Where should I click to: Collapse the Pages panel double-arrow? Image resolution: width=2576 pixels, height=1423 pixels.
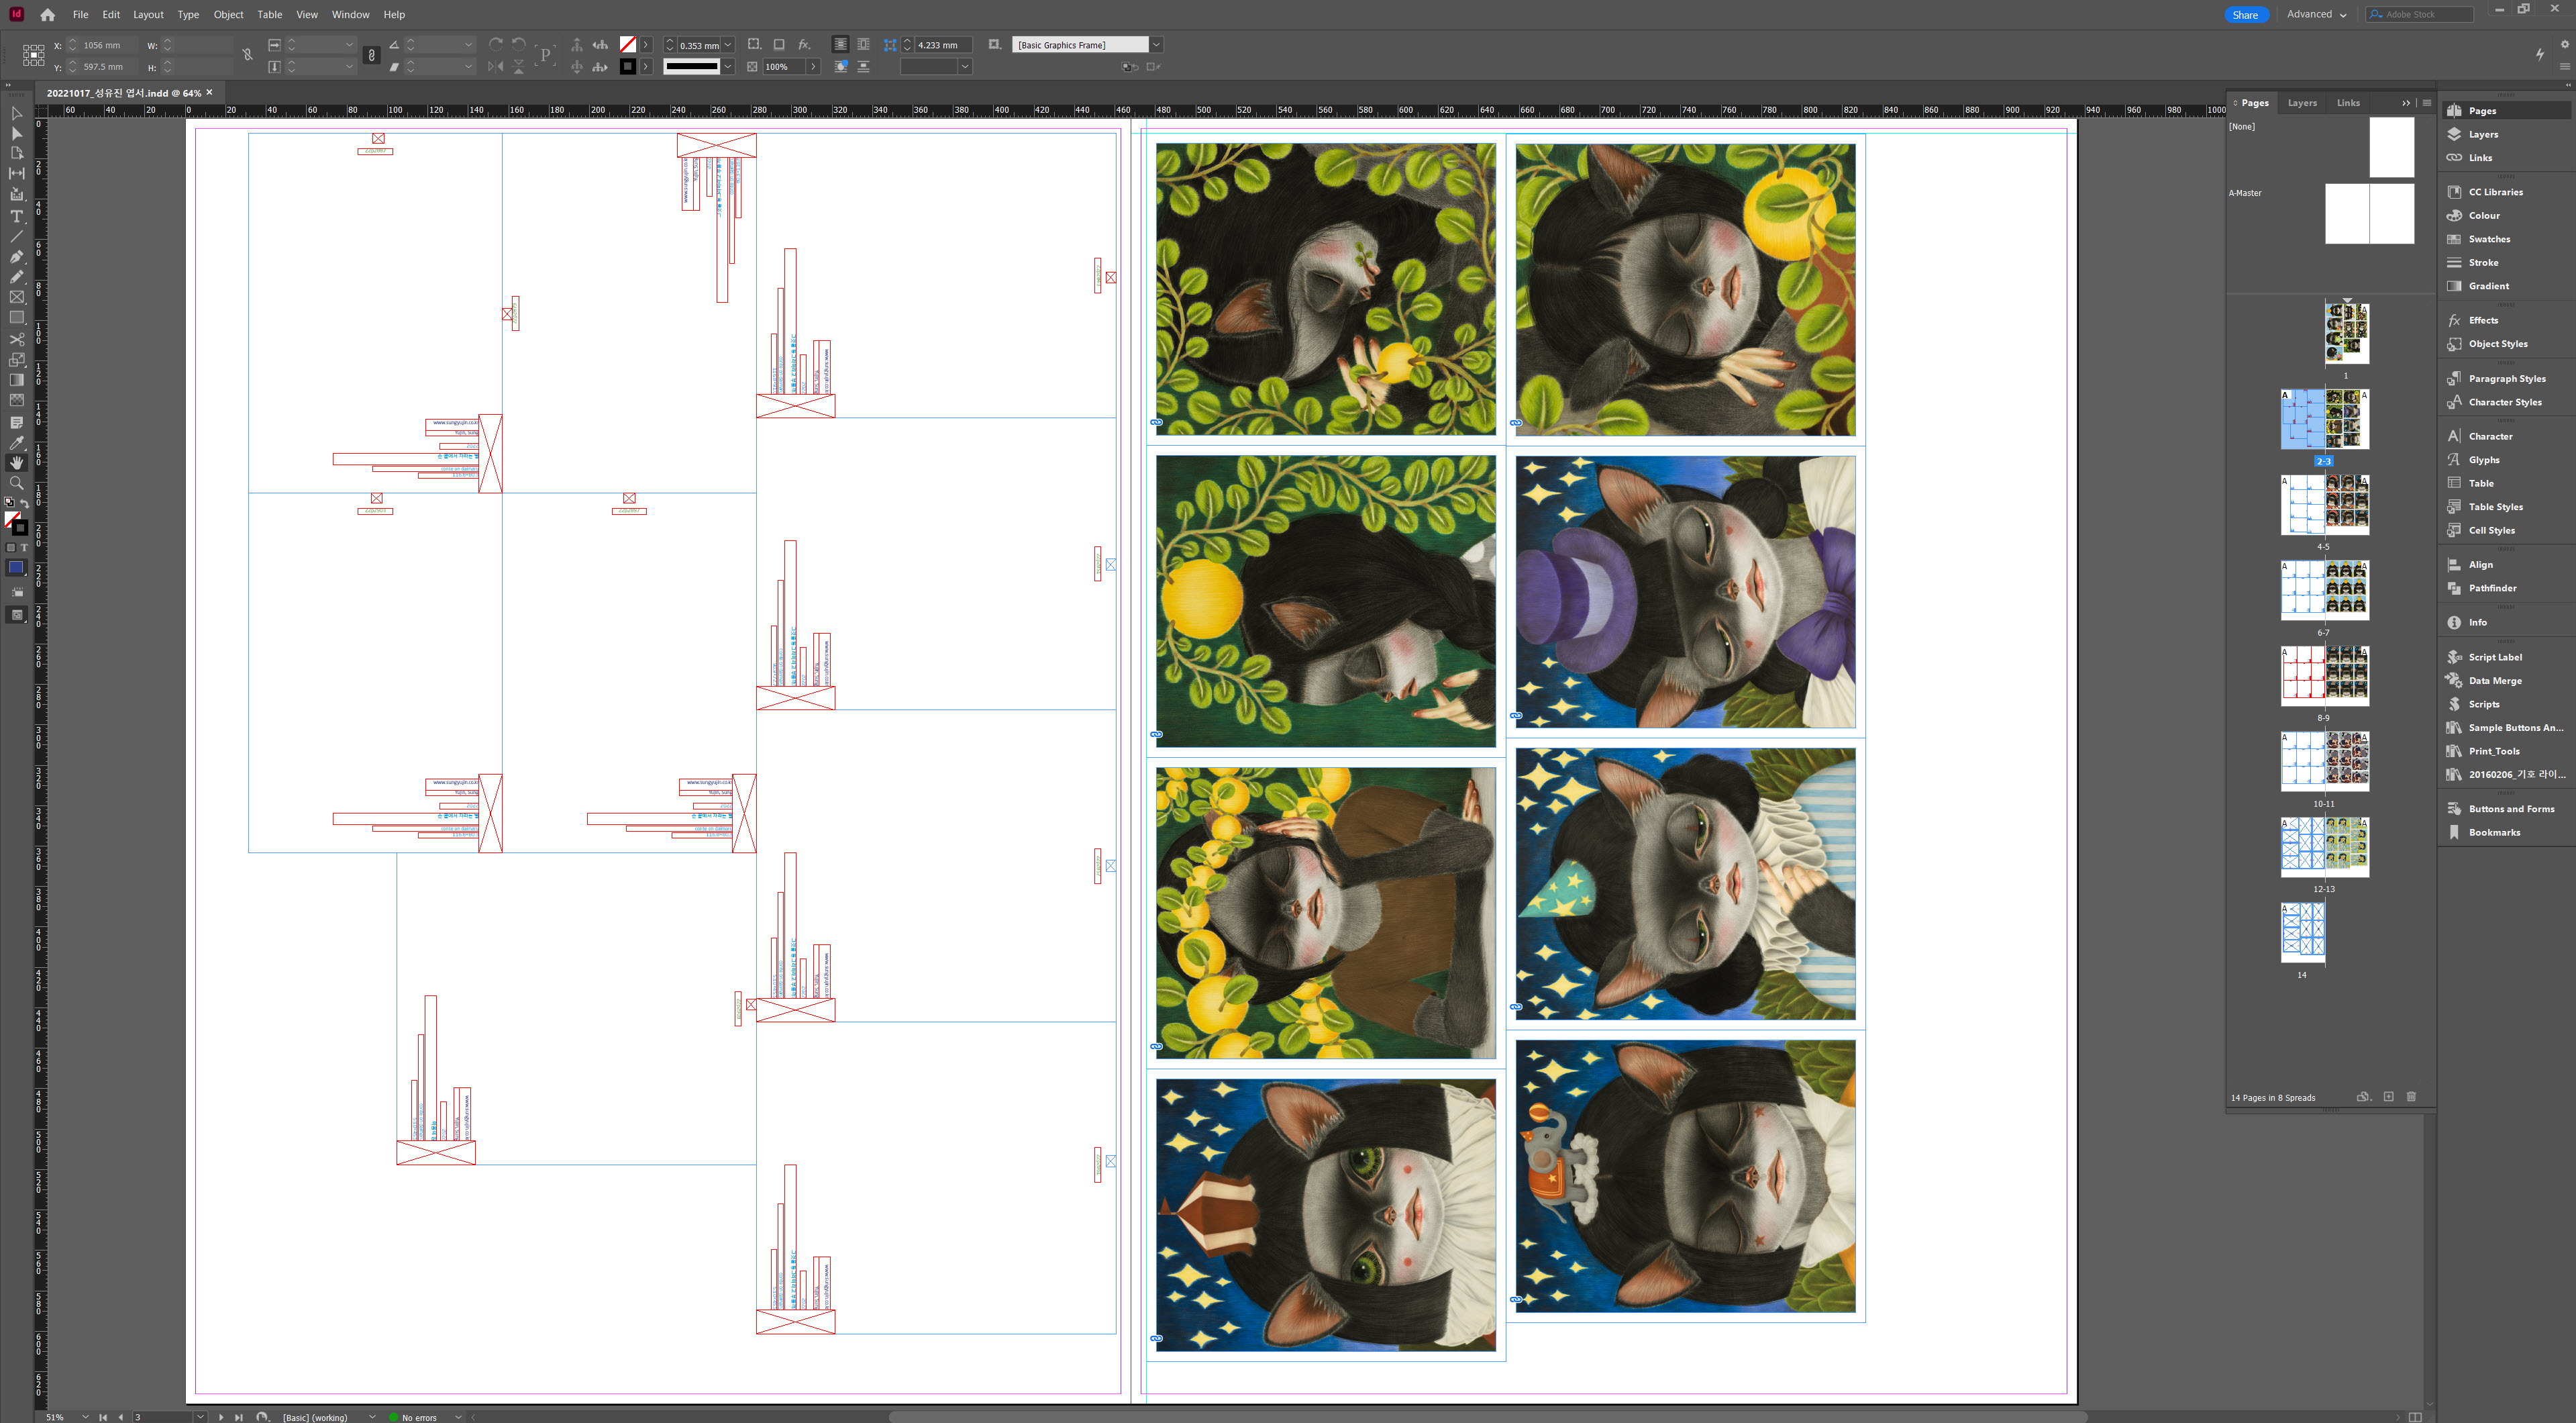coord(2406,102)
